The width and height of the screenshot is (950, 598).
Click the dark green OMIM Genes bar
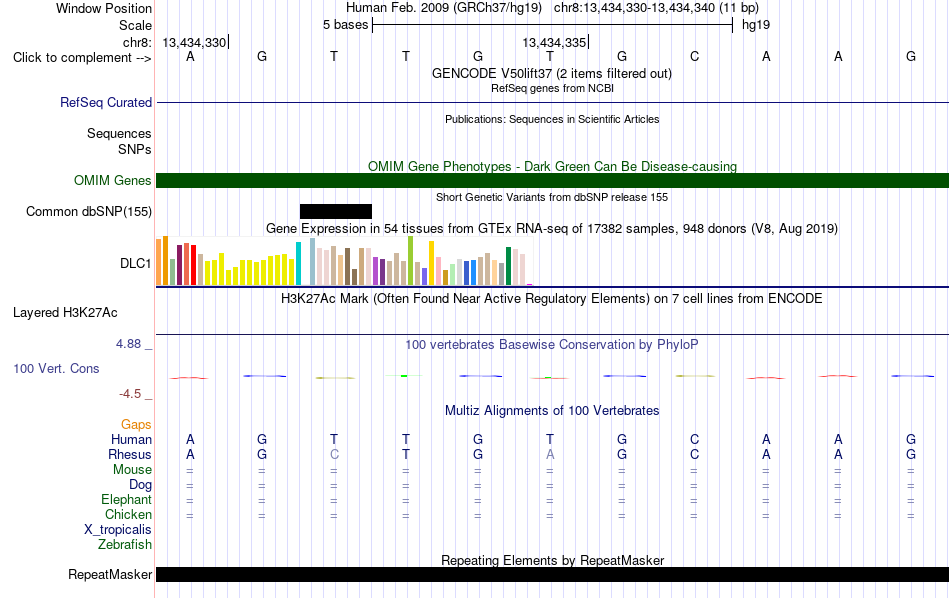click(x=553, y=181)
